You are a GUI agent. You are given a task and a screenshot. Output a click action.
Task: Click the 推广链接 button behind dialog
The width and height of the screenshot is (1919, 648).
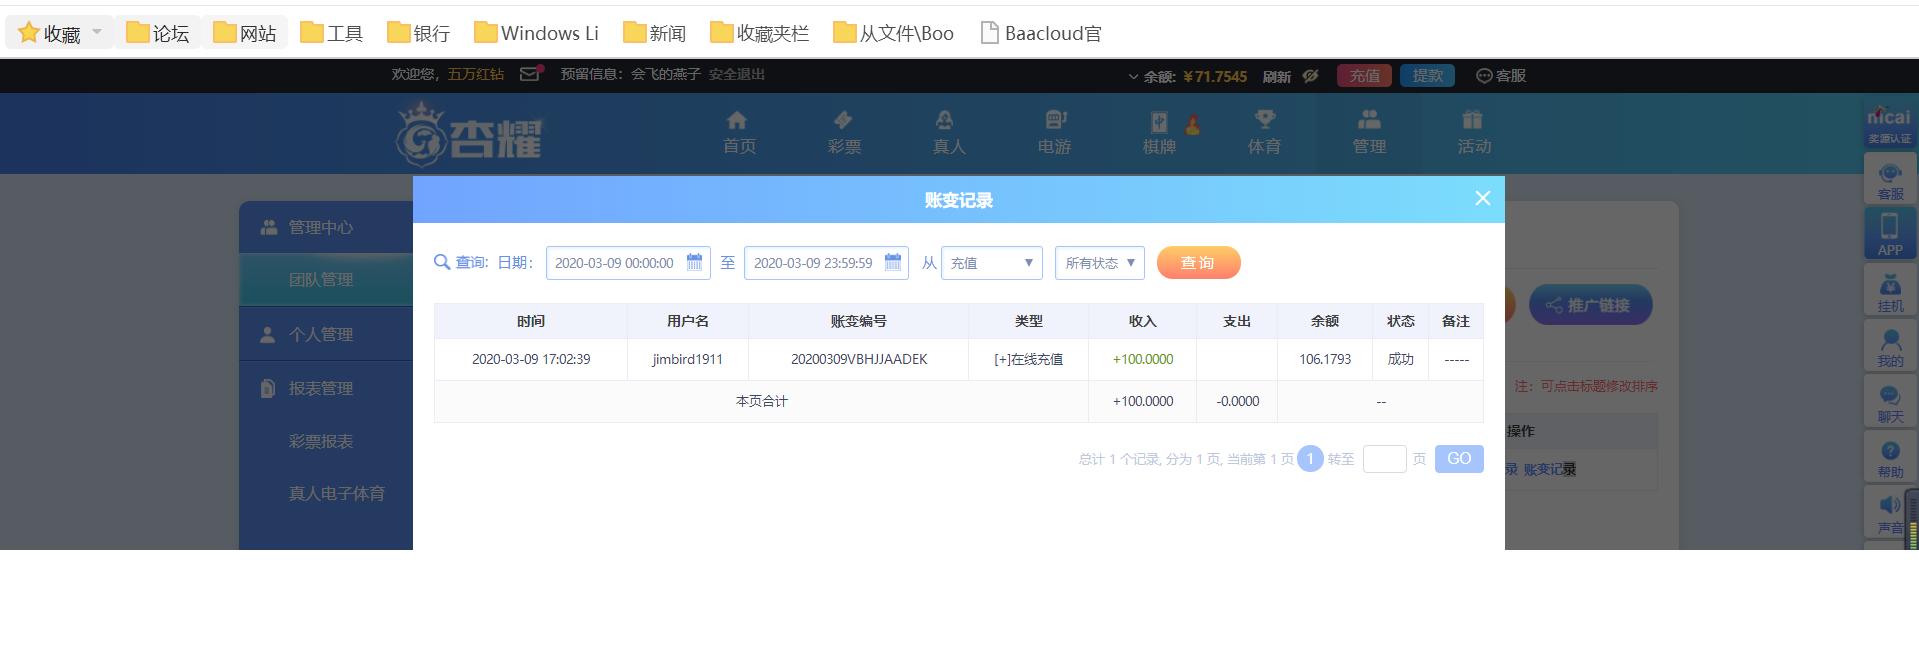pos(1590,305)
